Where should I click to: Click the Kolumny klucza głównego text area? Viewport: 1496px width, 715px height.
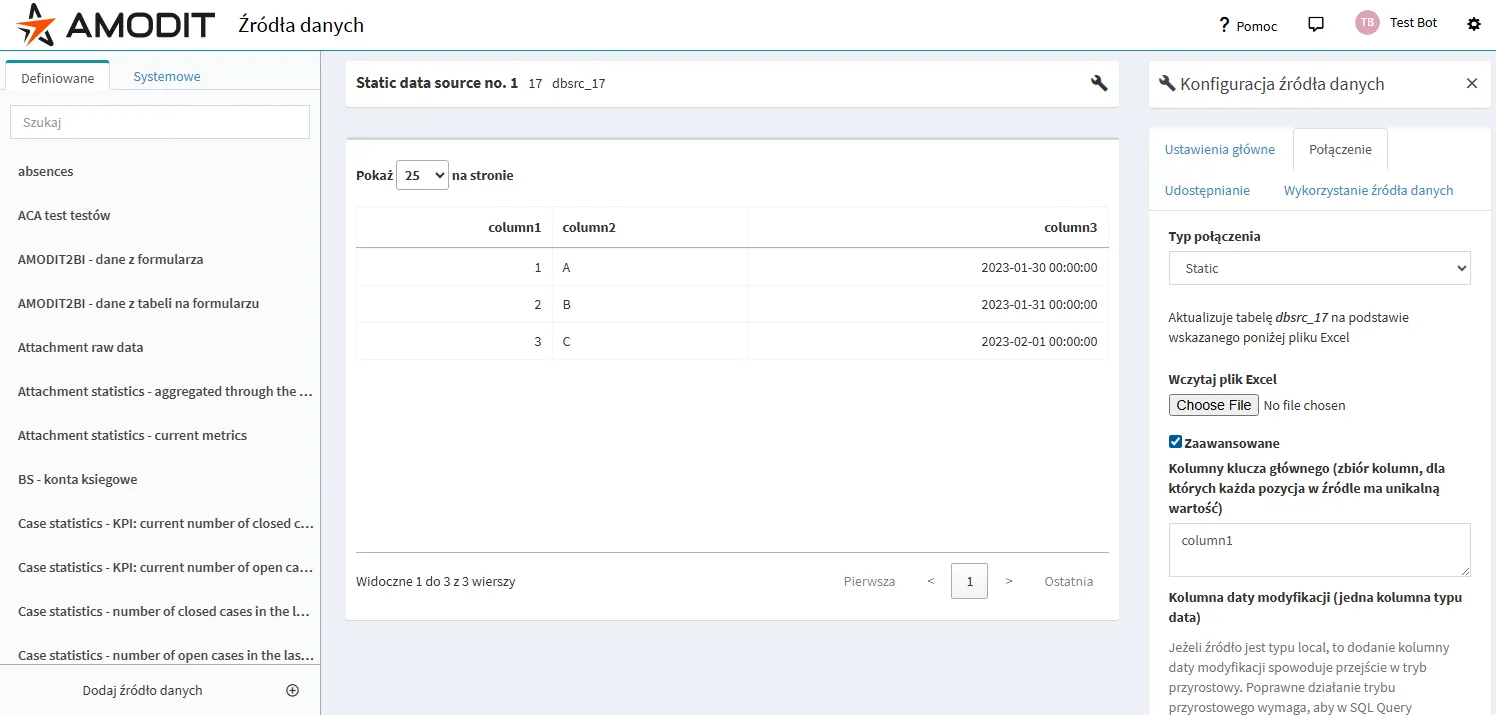(1319, 550)
